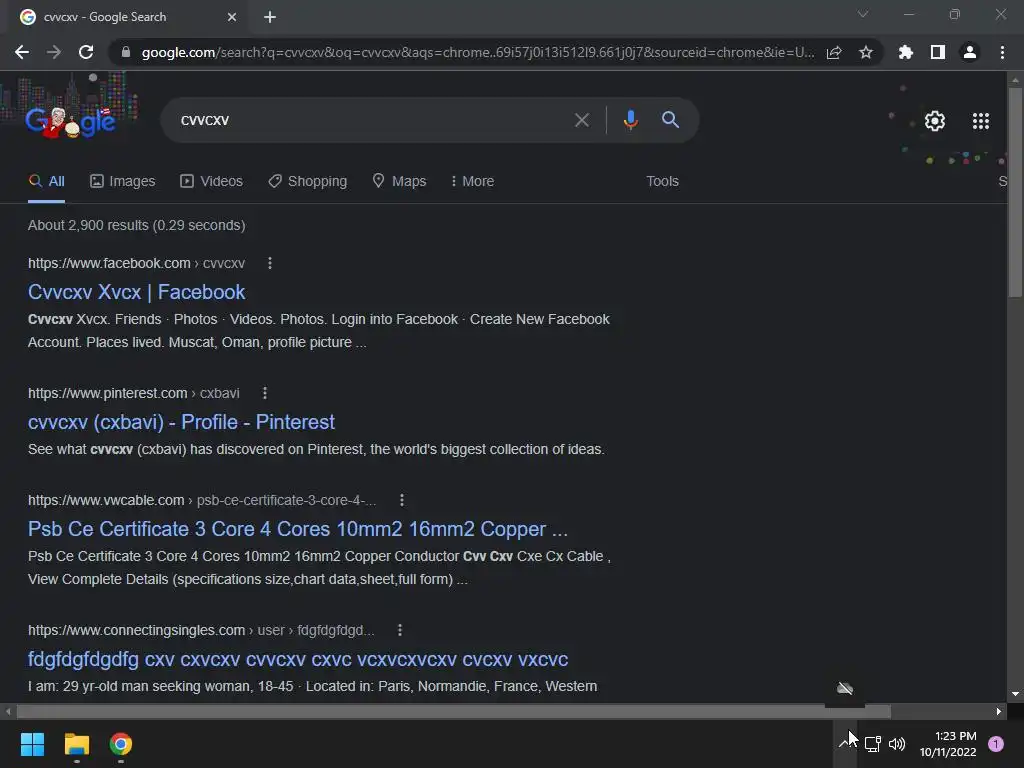Image resolution: width=1024 pixels, height=768 pixels.
Task: Open site info lock icon
Action: (126, 52)
